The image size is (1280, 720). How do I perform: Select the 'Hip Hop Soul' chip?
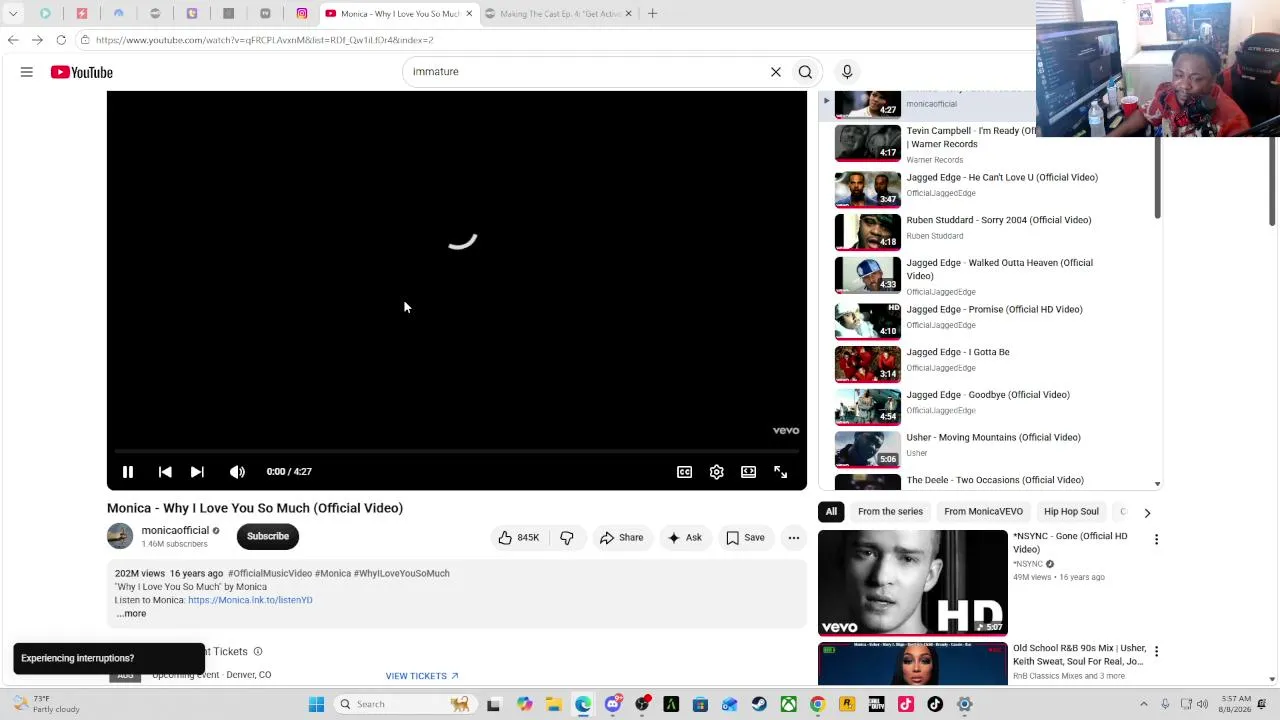point(1071,512)
